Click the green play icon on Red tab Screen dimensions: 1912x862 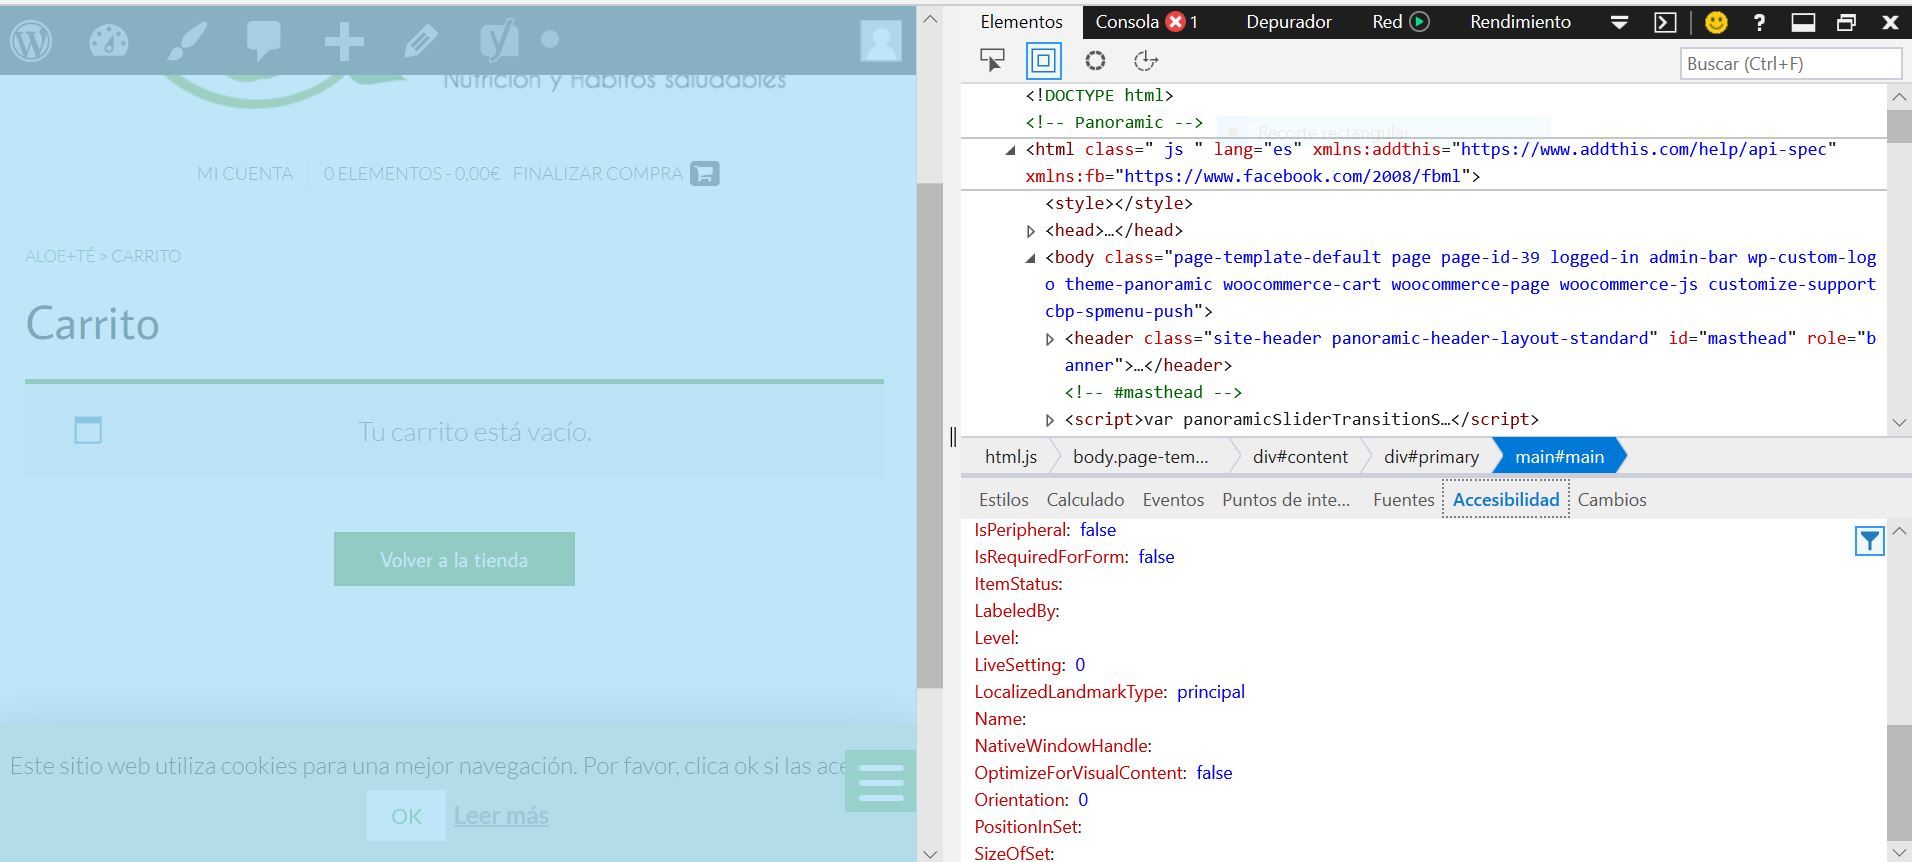[x=1419, y=21]
